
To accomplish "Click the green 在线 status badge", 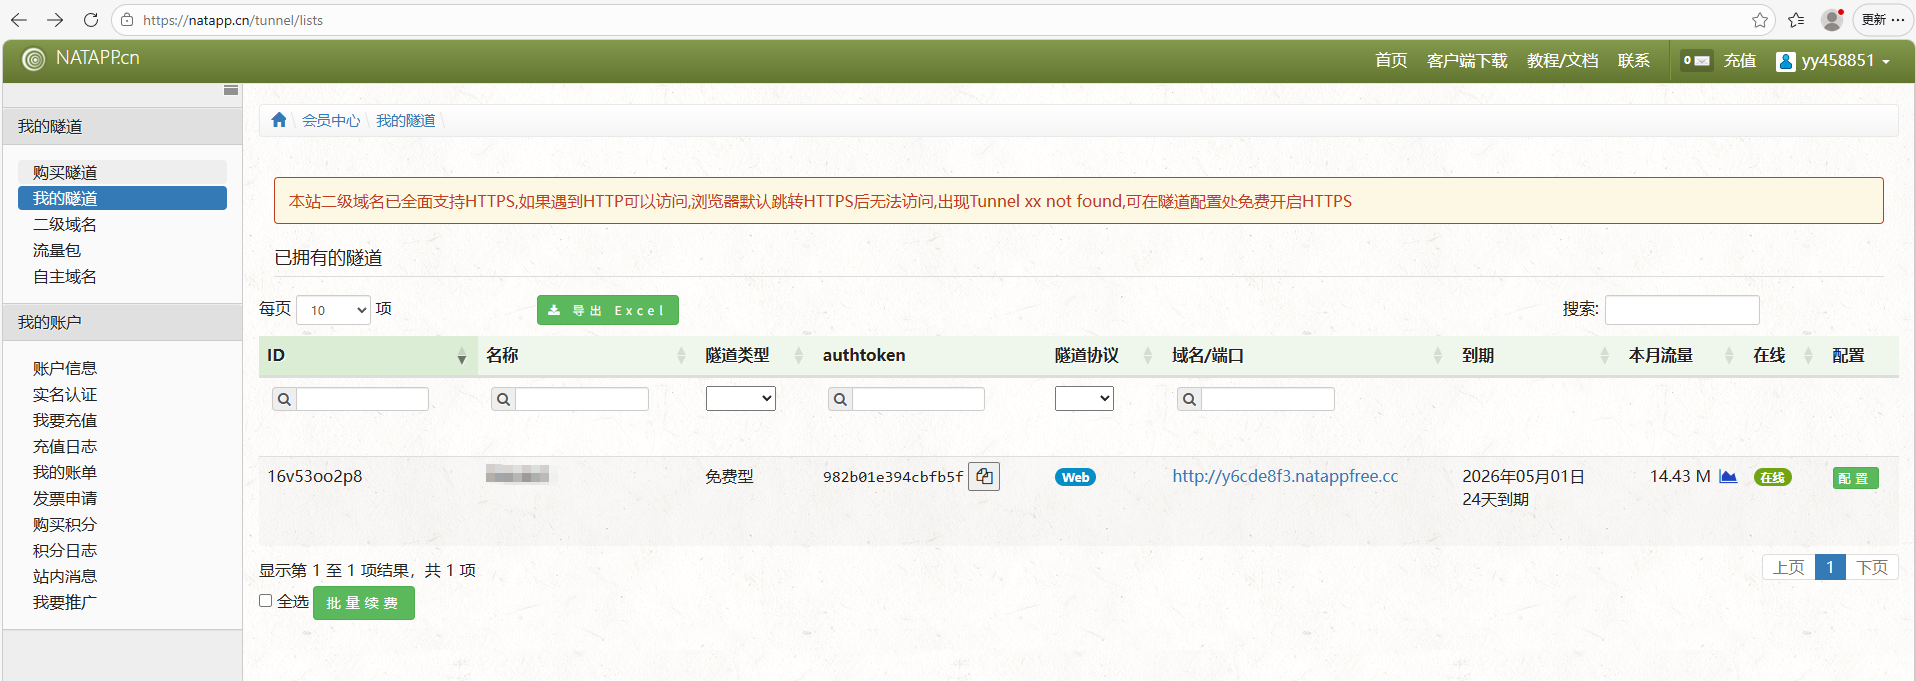I will pyautogui.click(x=1772, y=477).
